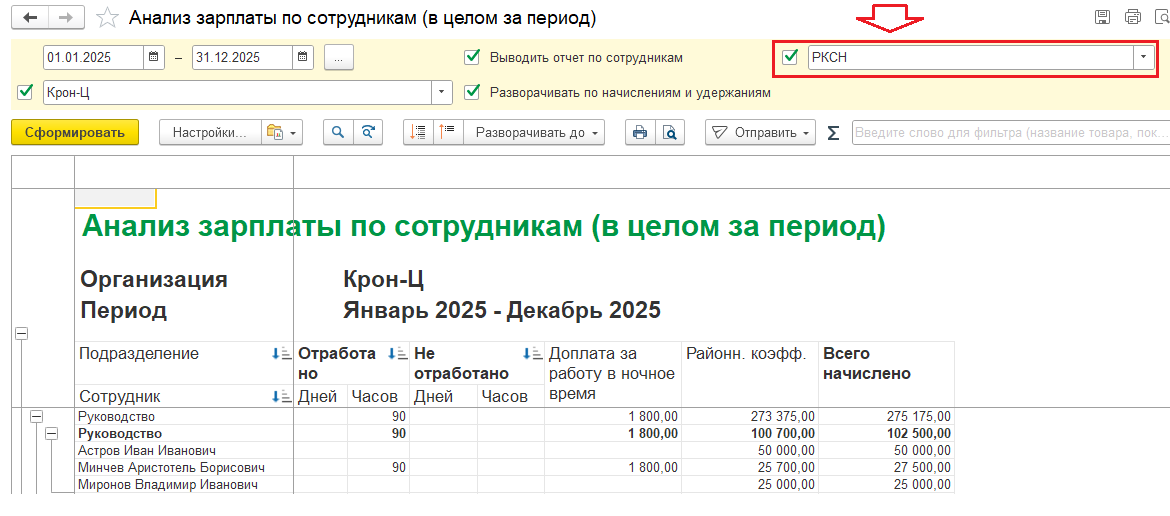This screenshot has height=516, width=1170.
Task: Toggle the checkbox next to РКСН
Action: coord(790,57)
